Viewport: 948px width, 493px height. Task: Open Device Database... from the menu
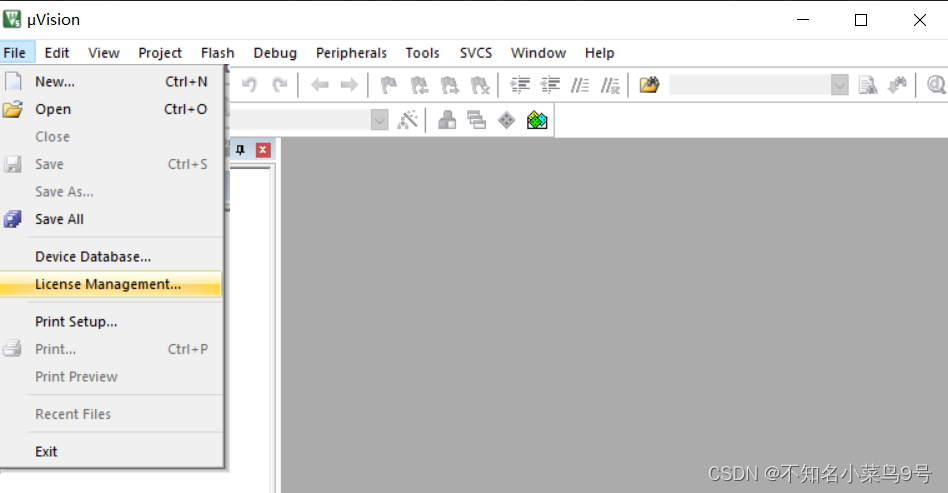click(x=111, y=256)
